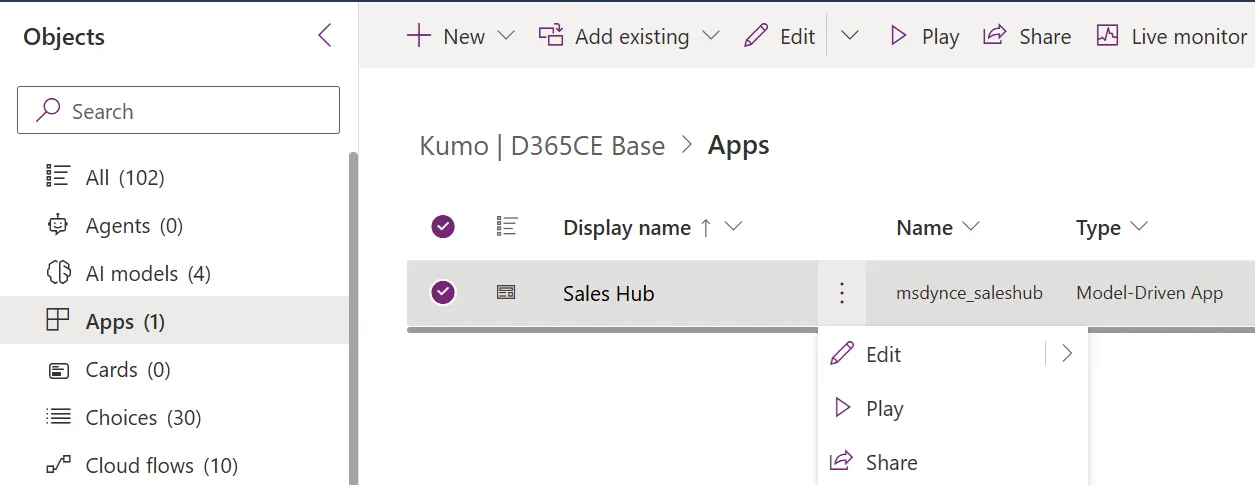
Task: Click the Objects pane heading
Action: point(64,36)
